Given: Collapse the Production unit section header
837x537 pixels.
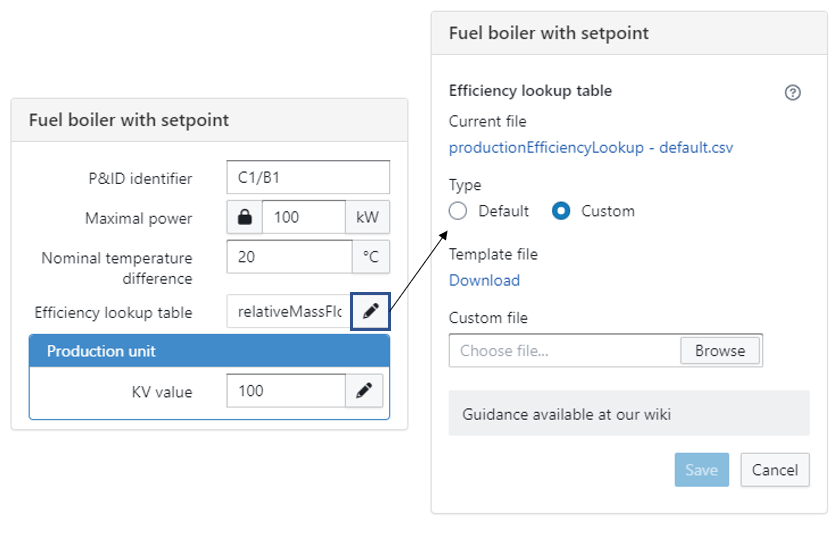Looking at the screenshot, I should coord(209,351).
